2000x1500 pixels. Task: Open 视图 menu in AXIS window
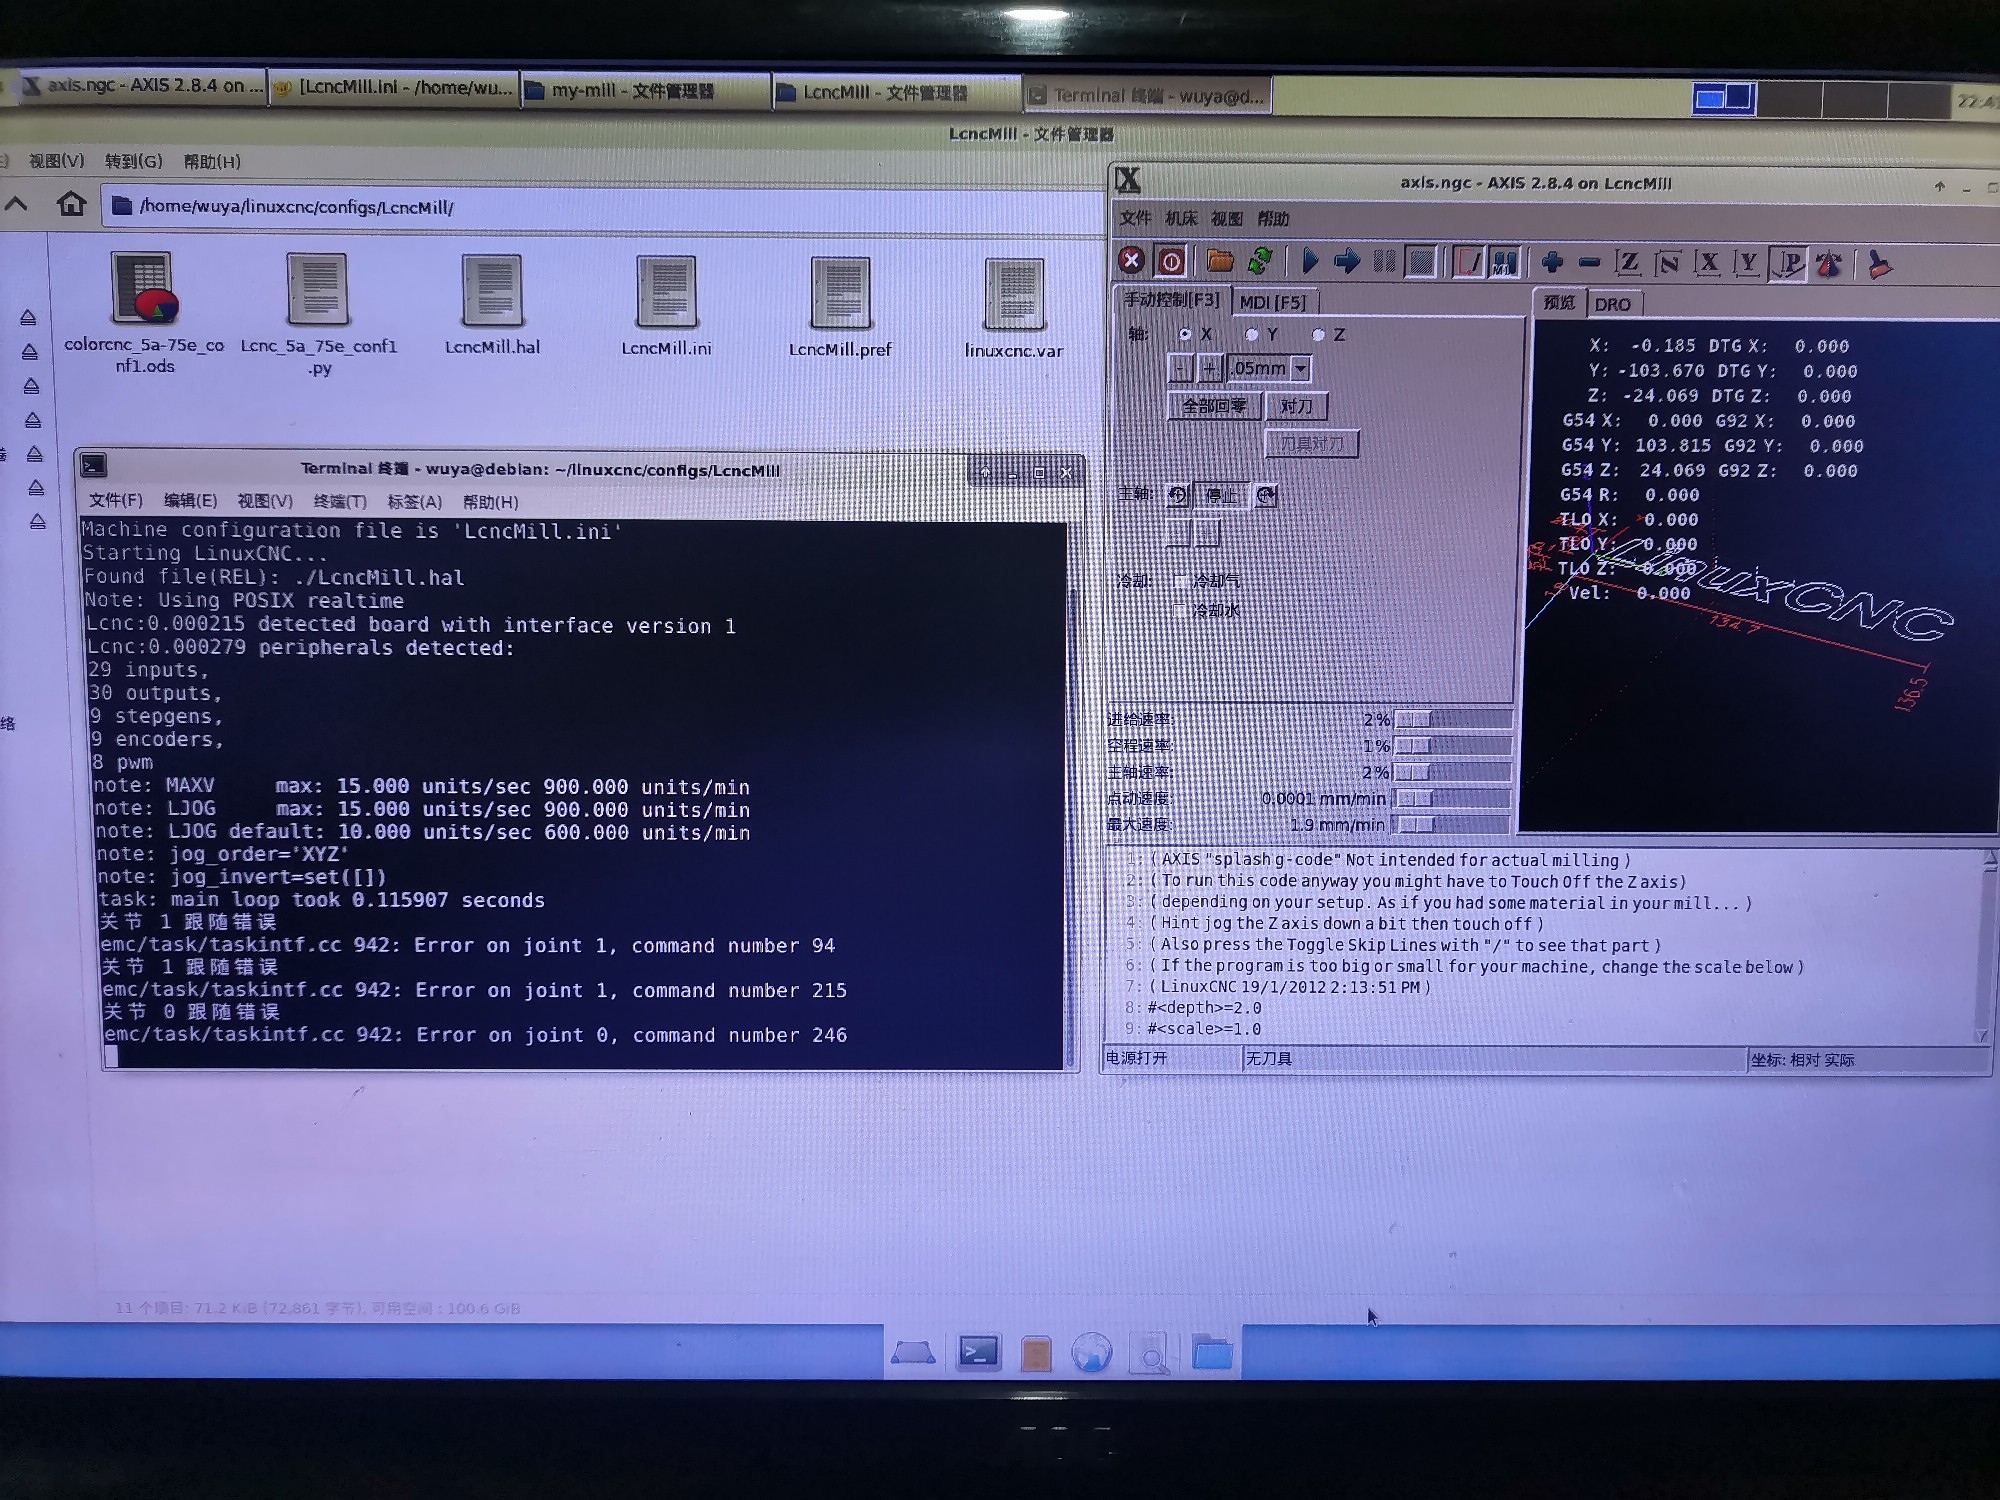pos(1227,219)
